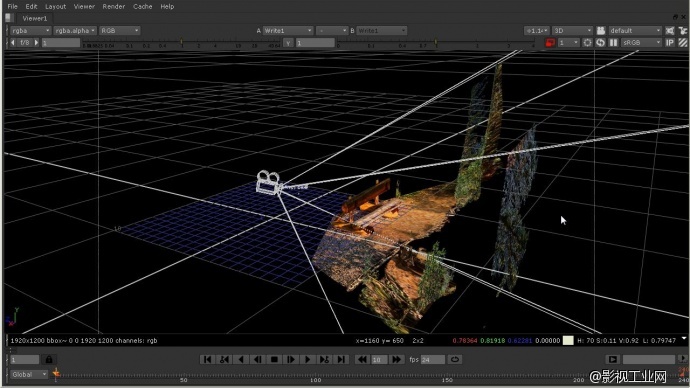The width and height of the screenshot is (690, 388).
Task: Open the rgba channel set dropdown
Action: click(x=30, y=31)
